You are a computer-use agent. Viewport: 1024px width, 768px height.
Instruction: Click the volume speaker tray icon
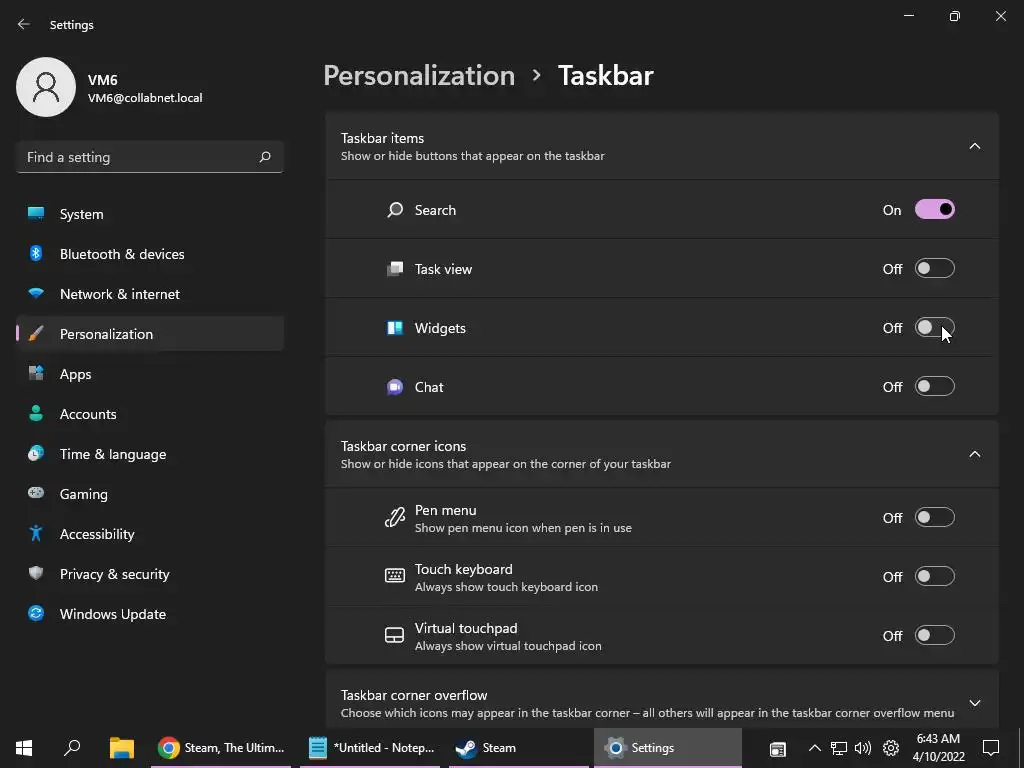pyautogui.click(x=863, y=748)
